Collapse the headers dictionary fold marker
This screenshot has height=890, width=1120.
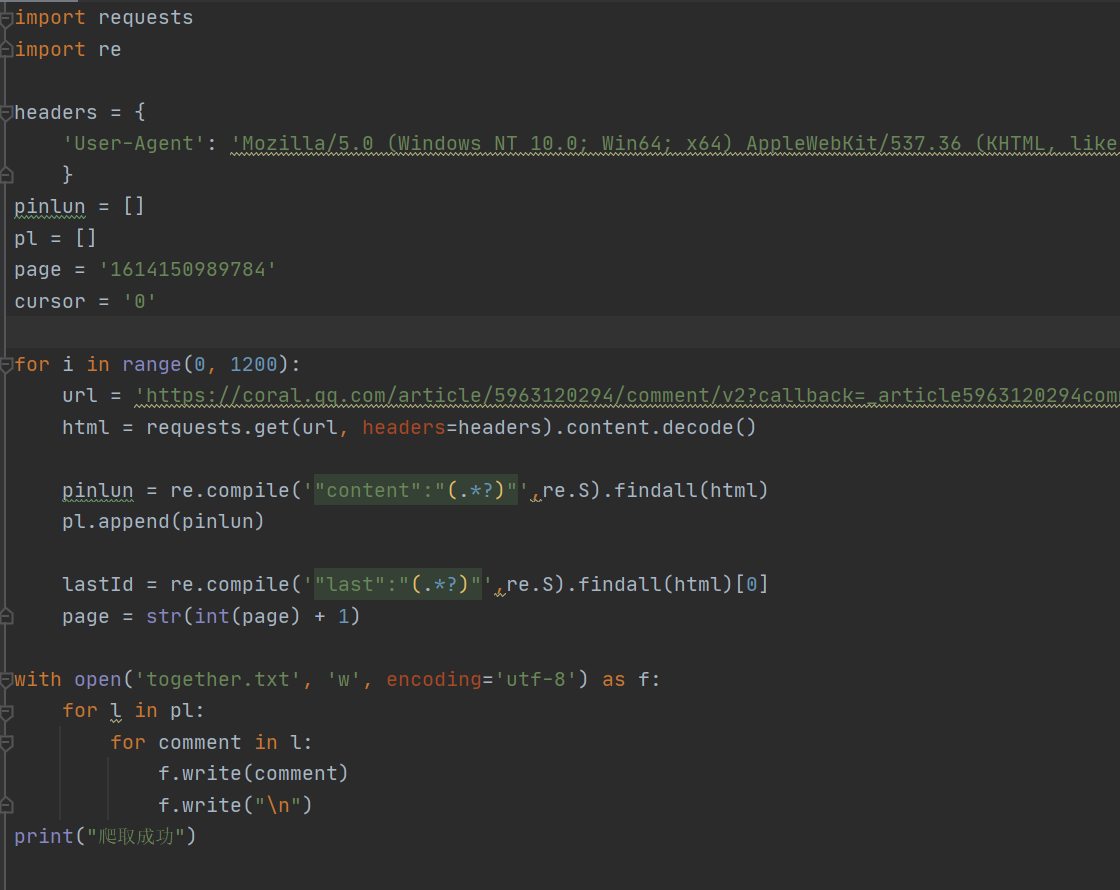(6, 112)
